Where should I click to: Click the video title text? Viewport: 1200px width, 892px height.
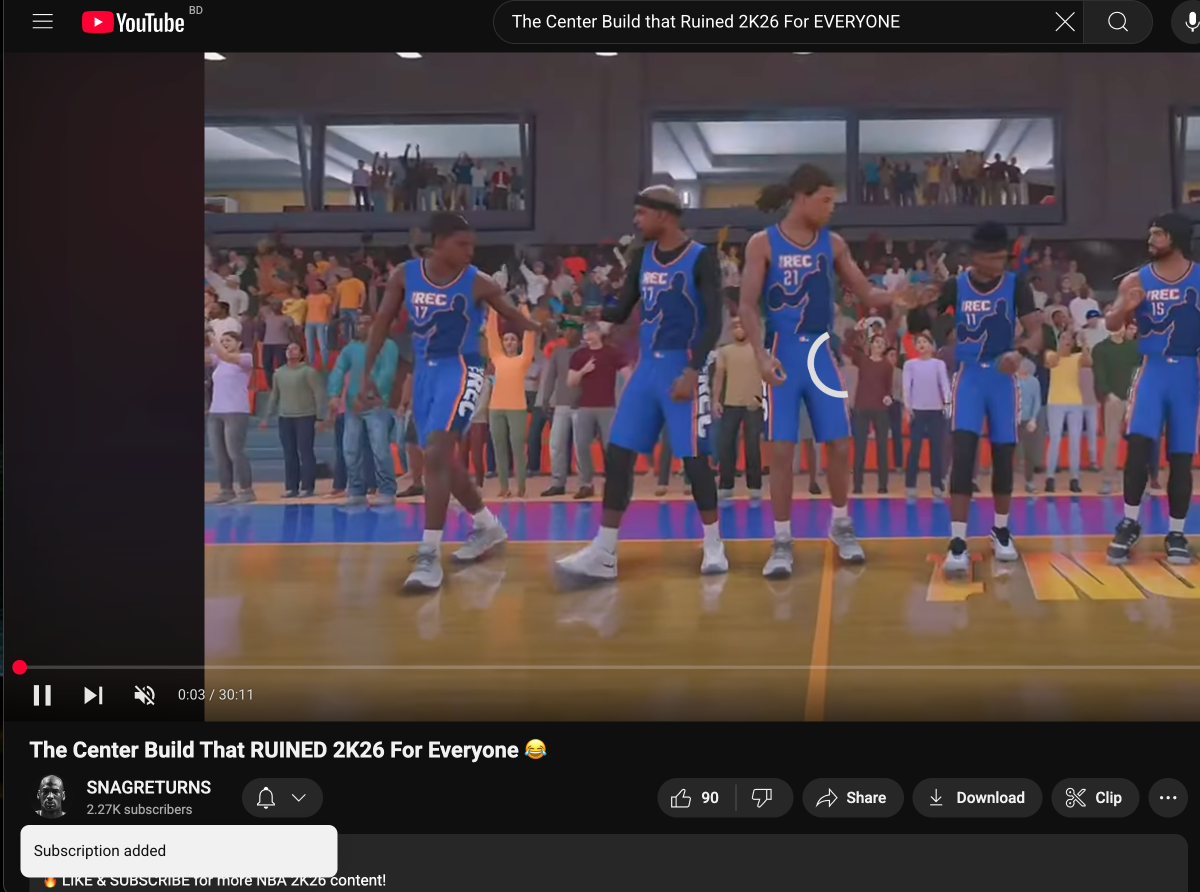coord(288,750)
